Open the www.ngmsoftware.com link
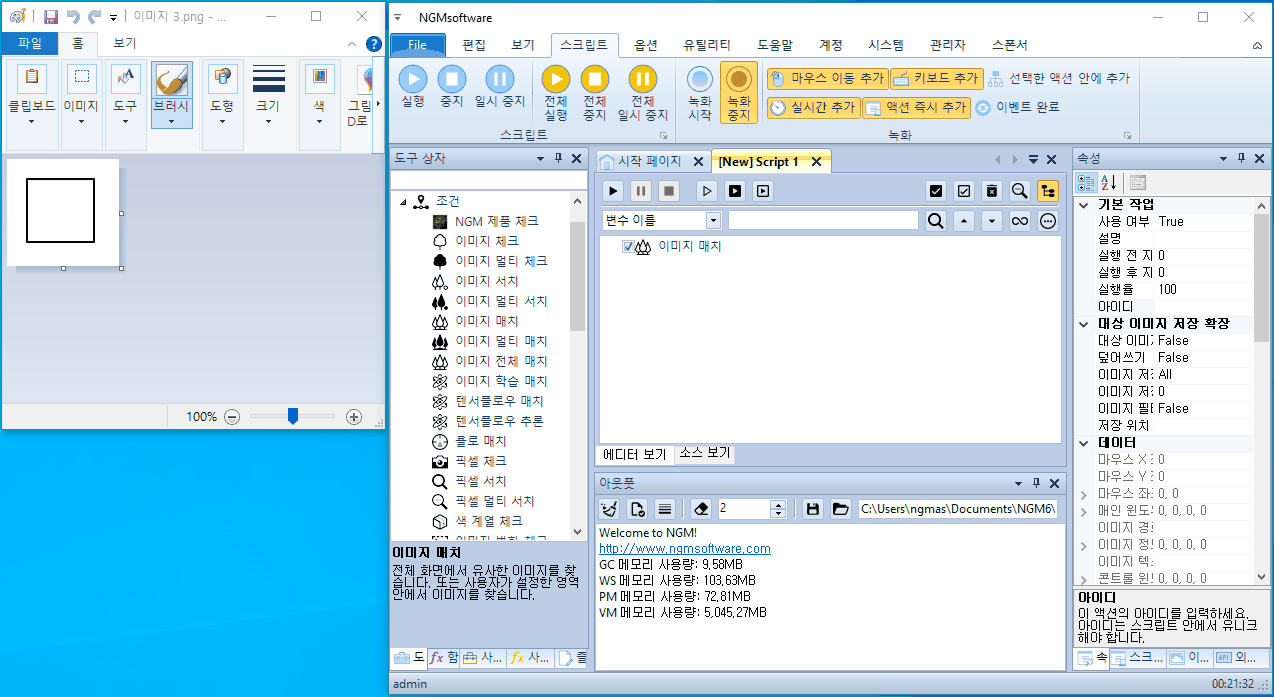The width and height of the screenshot is (1274, 697). point(685,549)
